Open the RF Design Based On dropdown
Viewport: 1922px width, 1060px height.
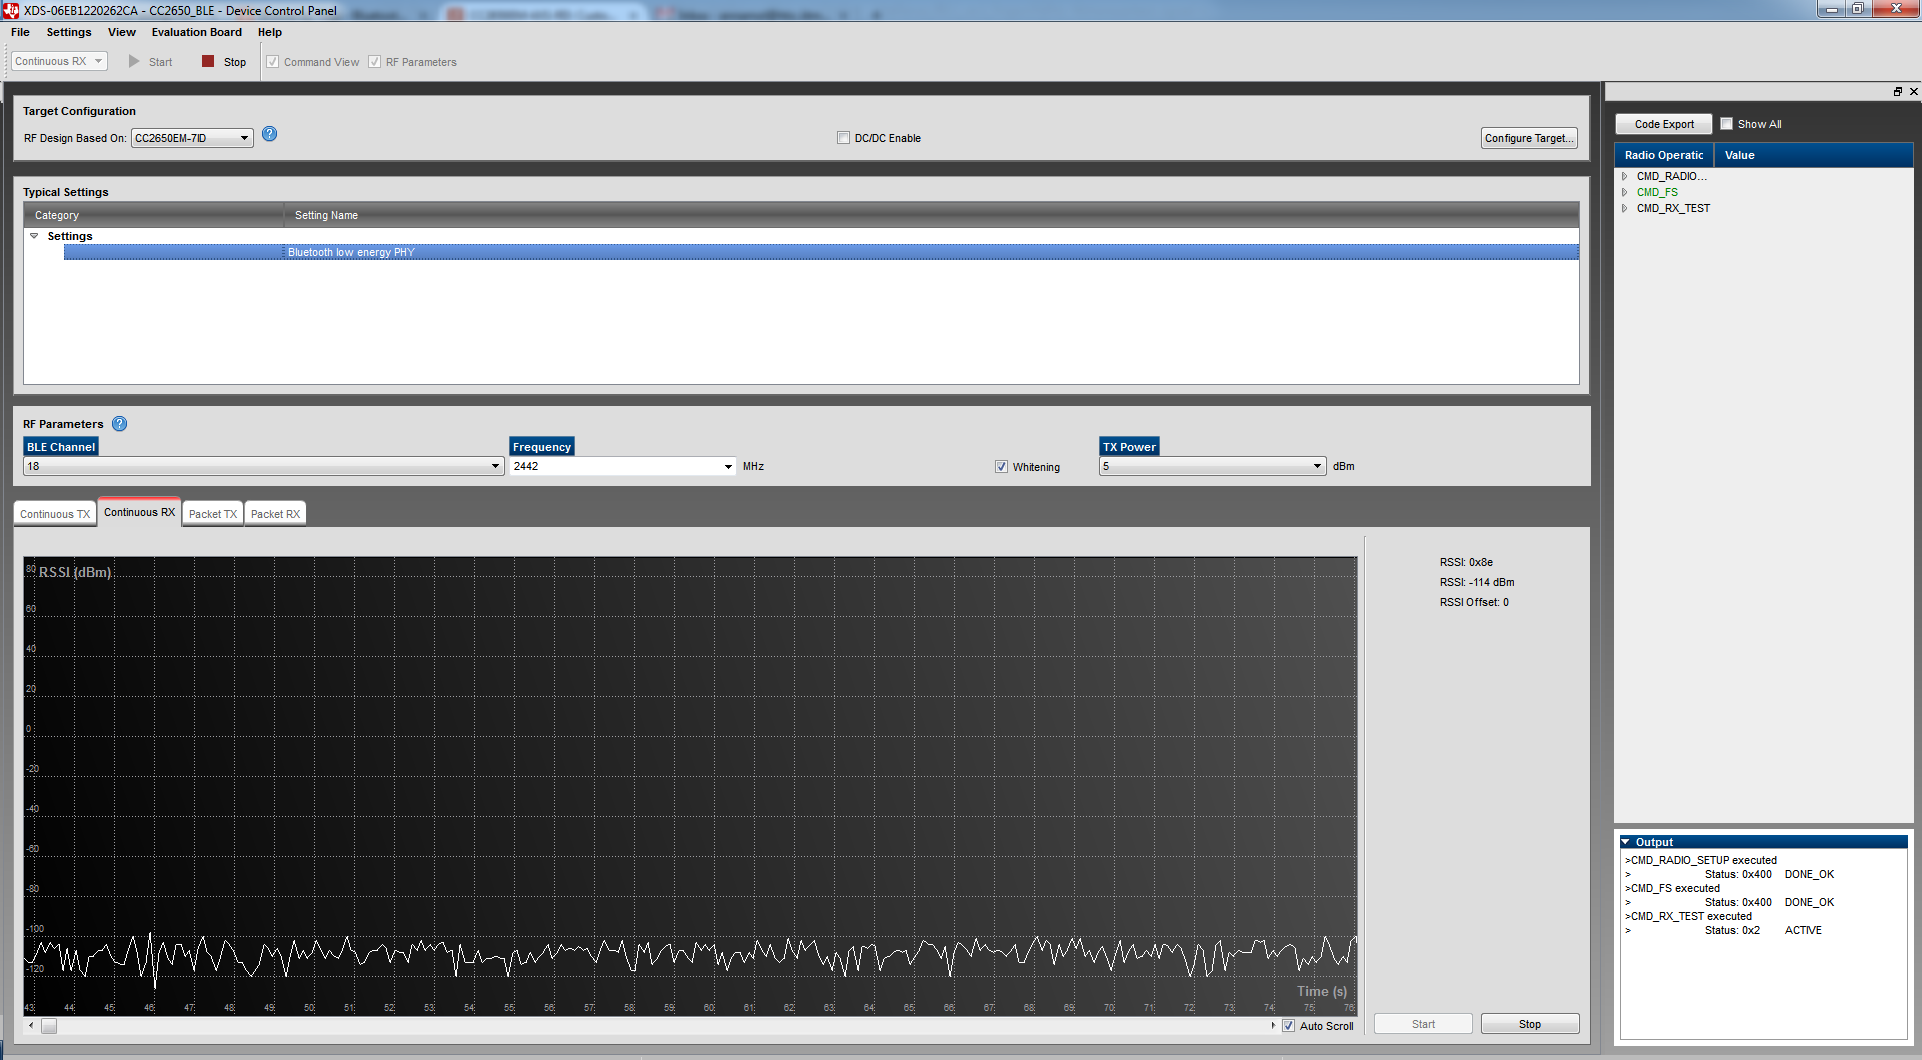(x=192, y=138)
